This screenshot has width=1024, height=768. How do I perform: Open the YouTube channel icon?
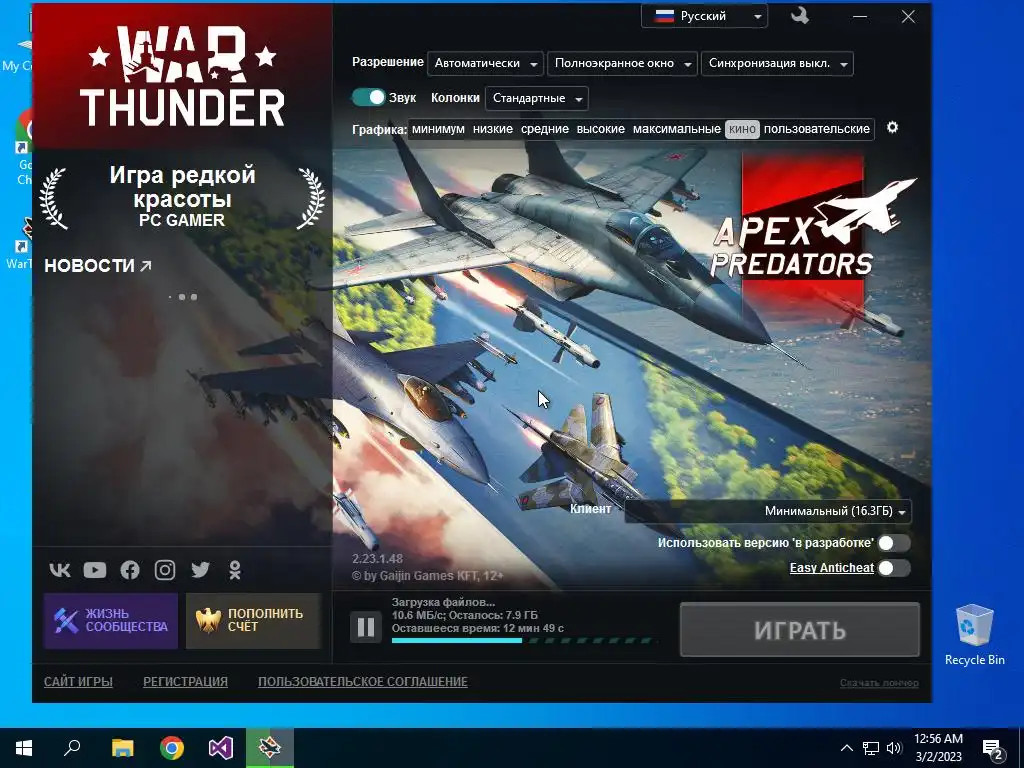[x=95, y=570]
